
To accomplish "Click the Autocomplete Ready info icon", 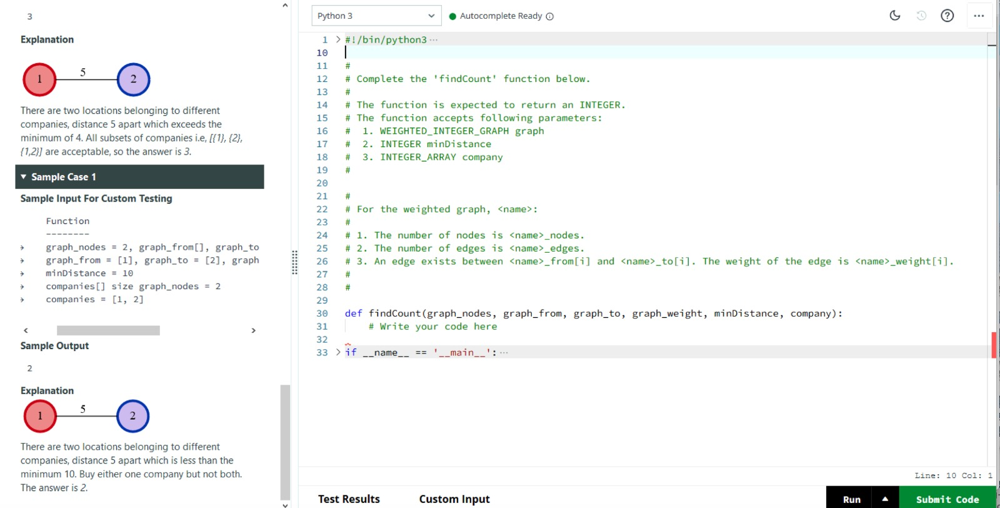I will pos(550,17).
